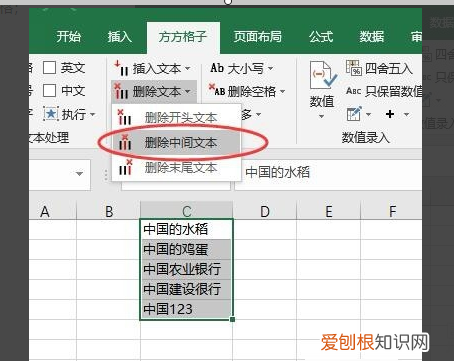The height and width of the screenshot is (361, 454).
Task: Select column D header
Action: pos(265,211)
